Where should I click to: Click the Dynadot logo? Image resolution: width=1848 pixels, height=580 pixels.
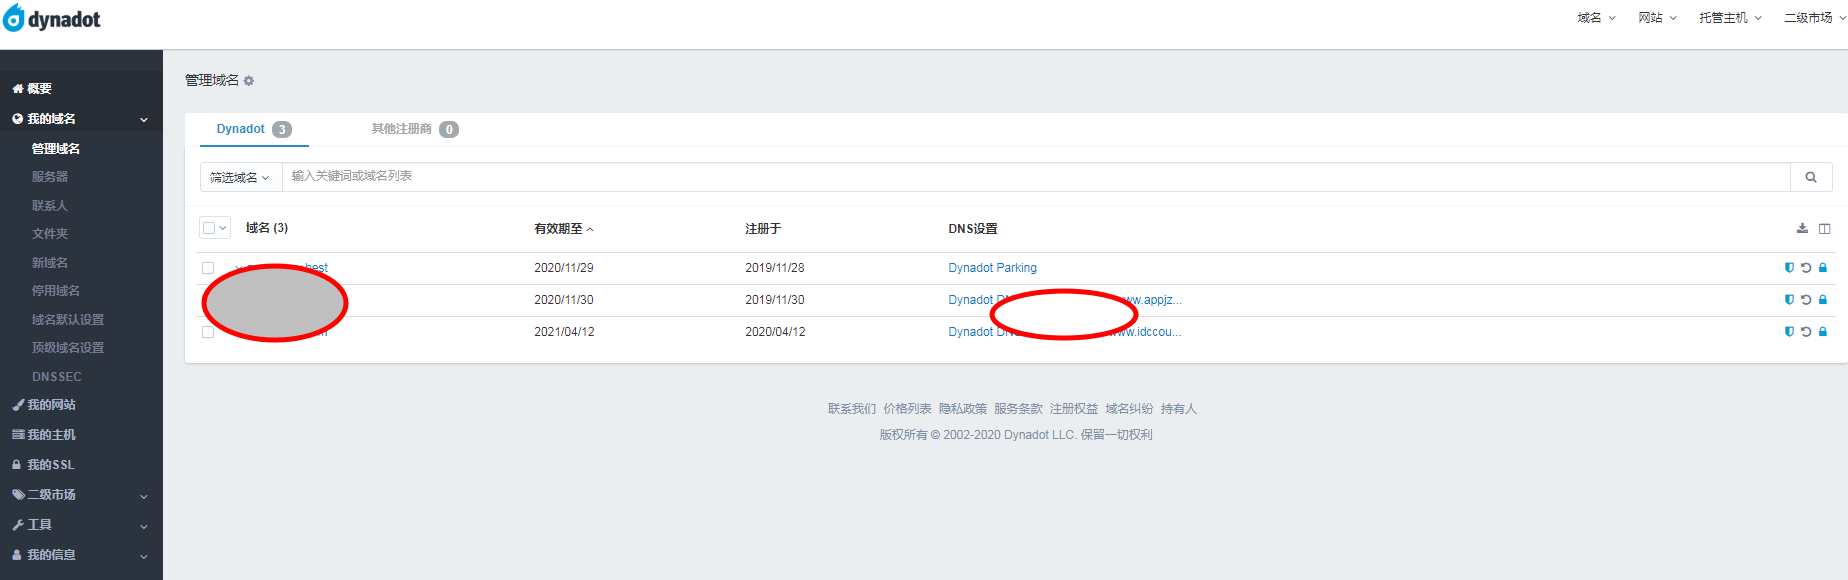click(52, 19)
